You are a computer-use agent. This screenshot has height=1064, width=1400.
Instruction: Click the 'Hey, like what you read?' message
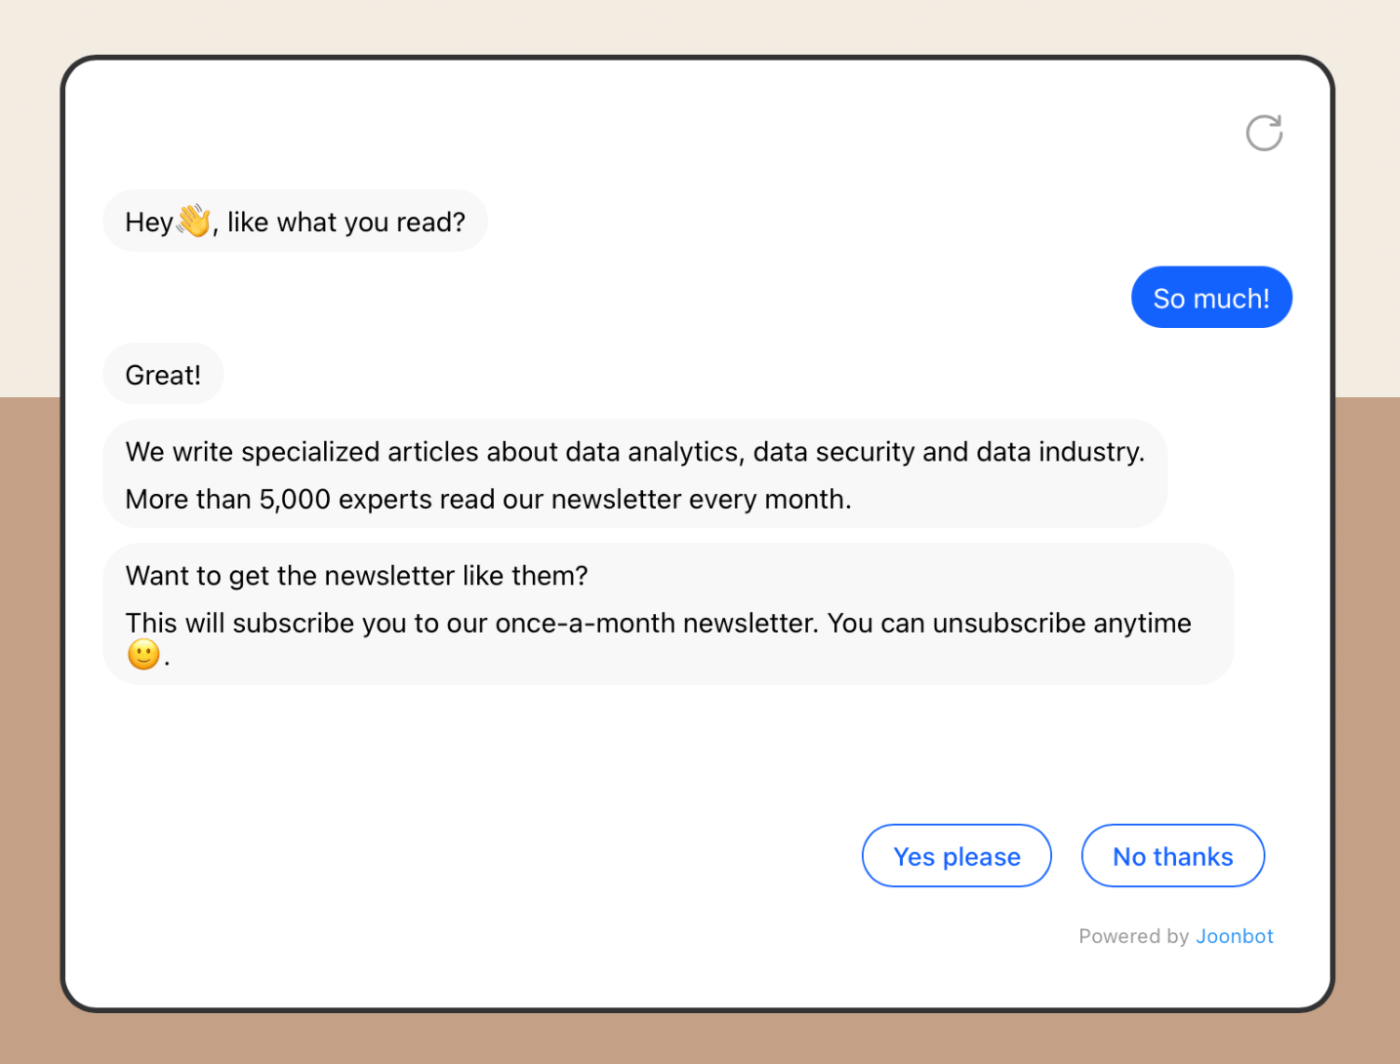click(295, 221)
